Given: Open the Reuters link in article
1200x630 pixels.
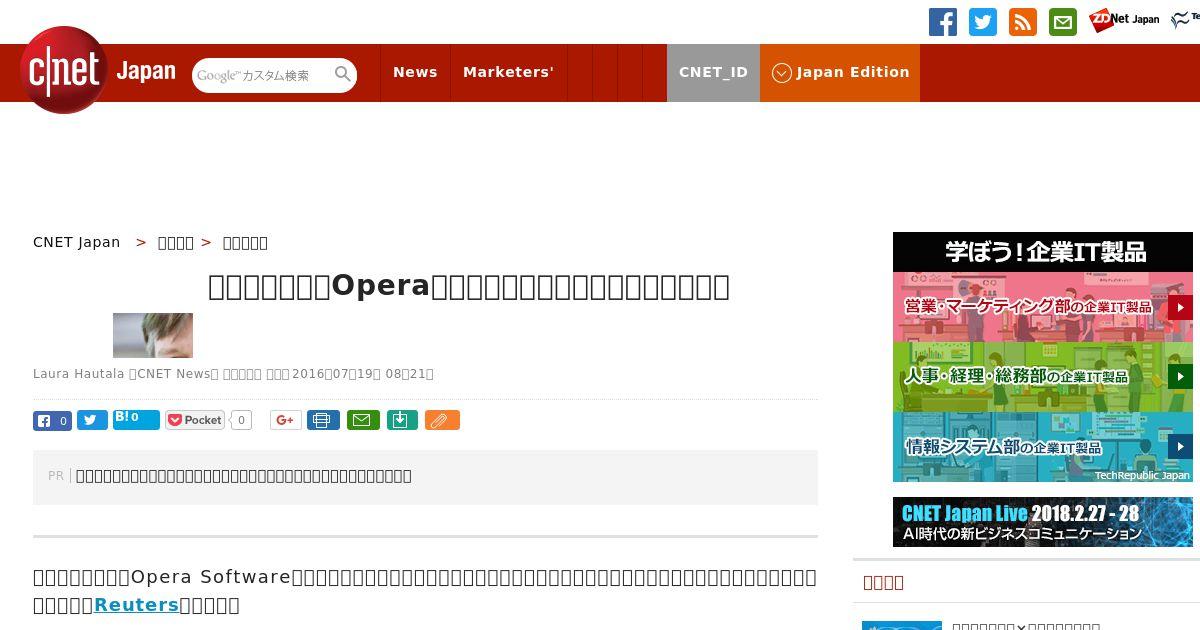Looking at the screenshot, I should (136, 604).
